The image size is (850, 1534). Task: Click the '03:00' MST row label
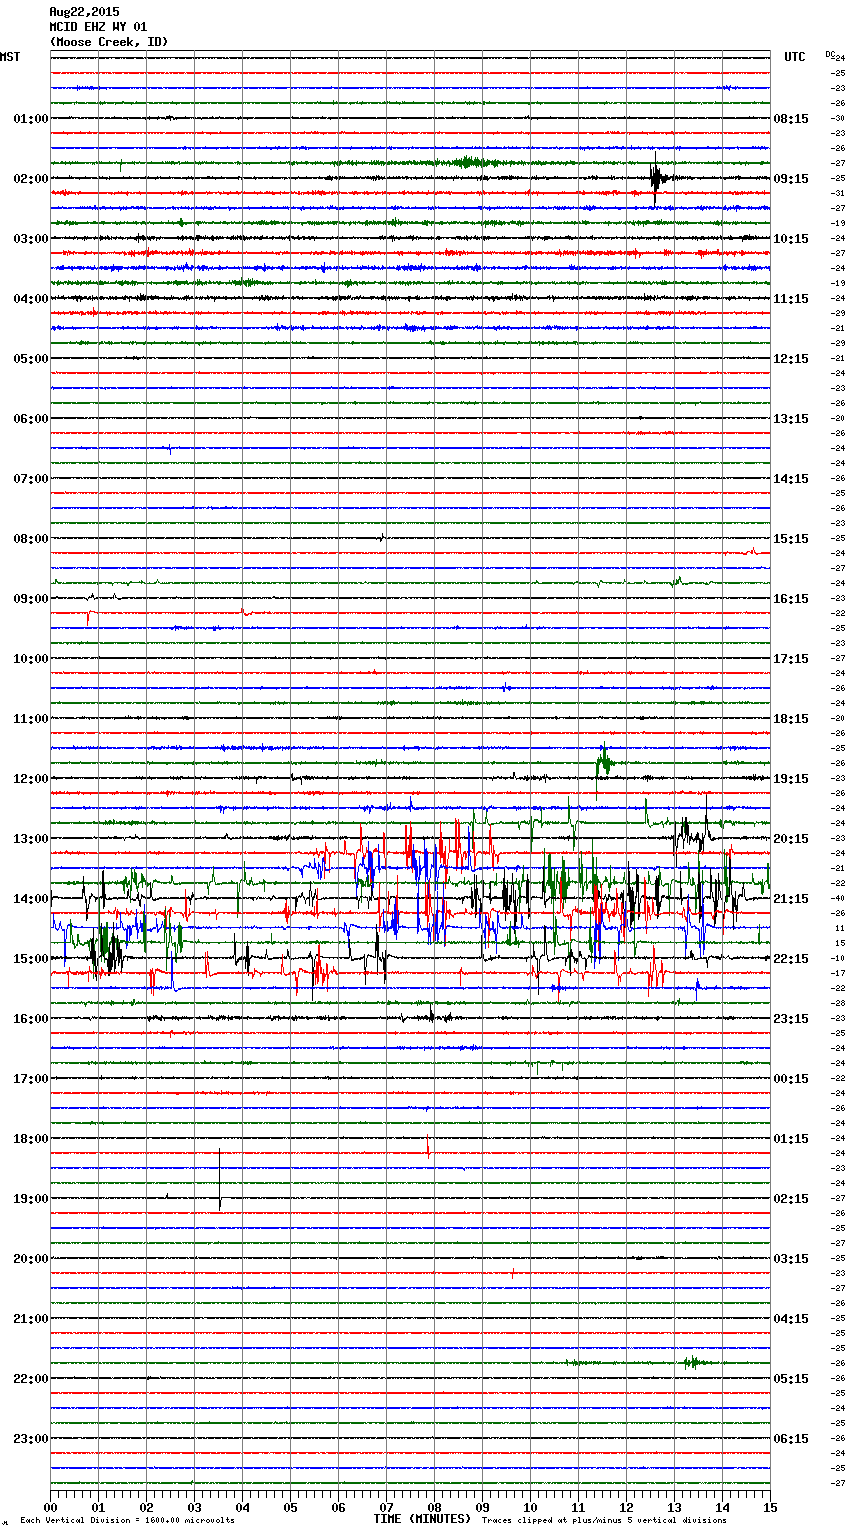(31, 239)
